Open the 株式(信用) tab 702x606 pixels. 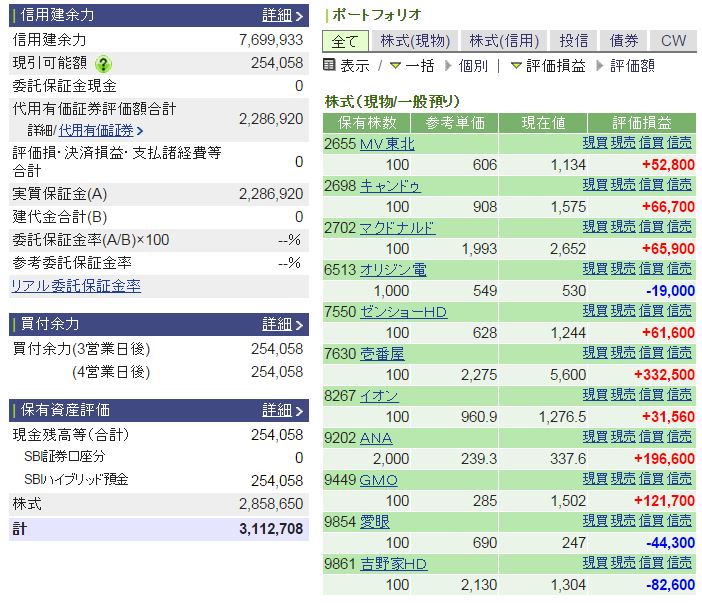[x=504, y=41]
